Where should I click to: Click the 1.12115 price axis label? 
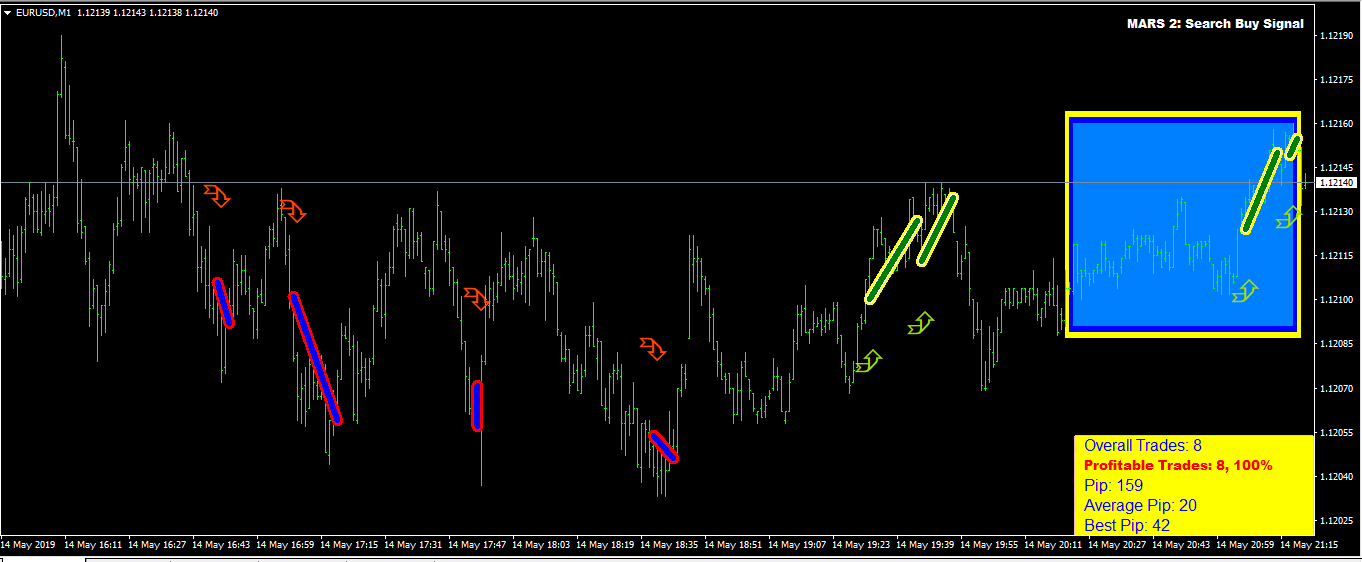click(x=1337, y=256)
